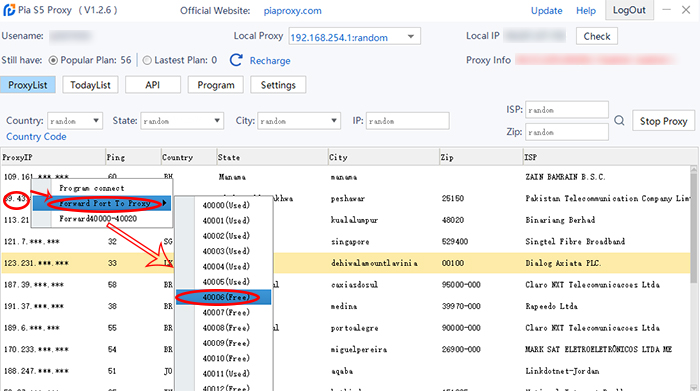Open the piaproxy.com website link
The height and width of the screenshot is (391, 700).
click(x=292, y=11)
